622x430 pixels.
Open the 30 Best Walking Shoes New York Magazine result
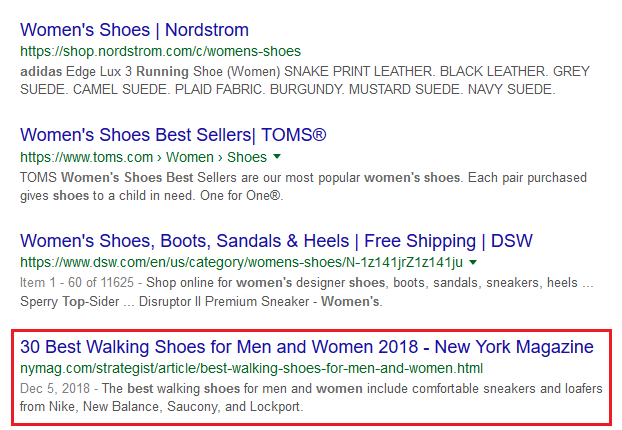tap(307, 347)
